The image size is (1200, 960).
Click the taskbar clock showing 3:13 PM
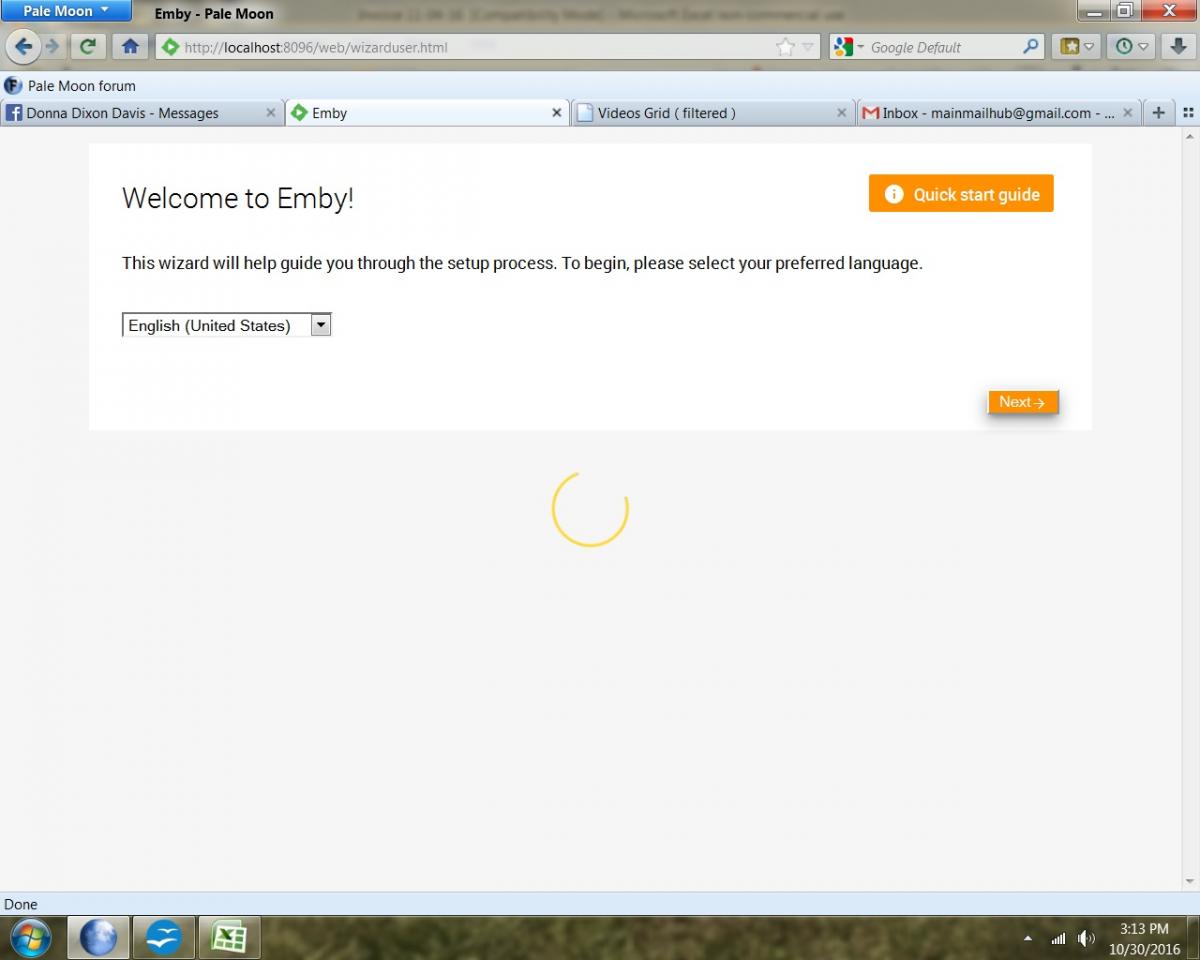click(x=1144, y=939)
